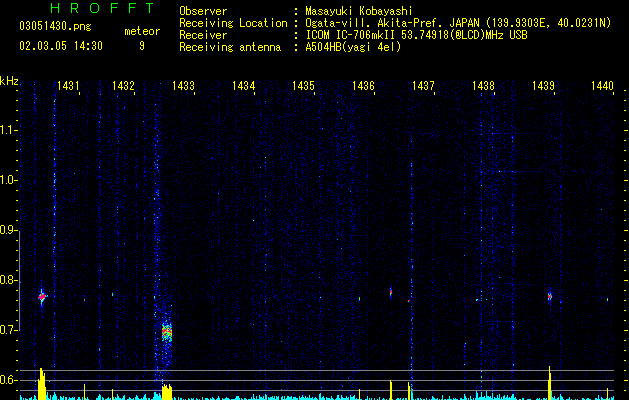The width and height of the screenshot is (629, 400).
Task: Click the meteor echo between 1436 and 1437
Action: tap(391, 292)
